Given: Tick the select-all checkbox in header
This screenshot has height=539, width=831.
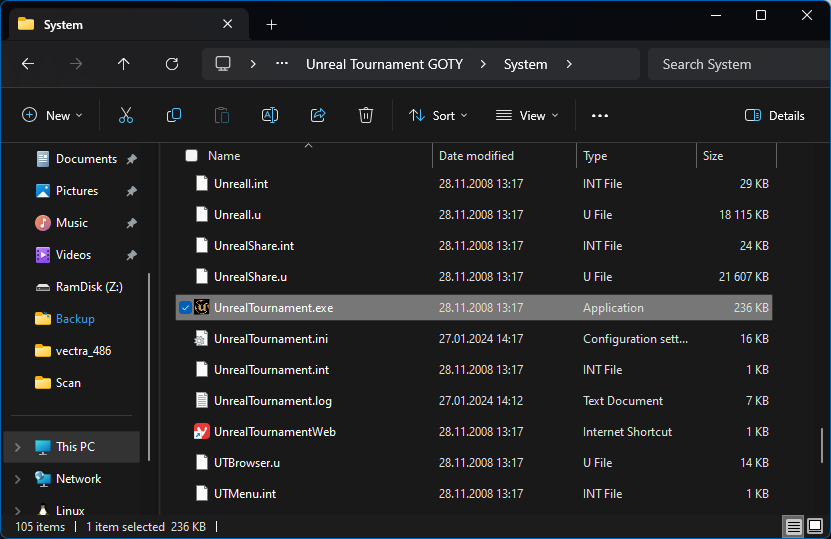Looking at the screenshot, I should [191, 156].
